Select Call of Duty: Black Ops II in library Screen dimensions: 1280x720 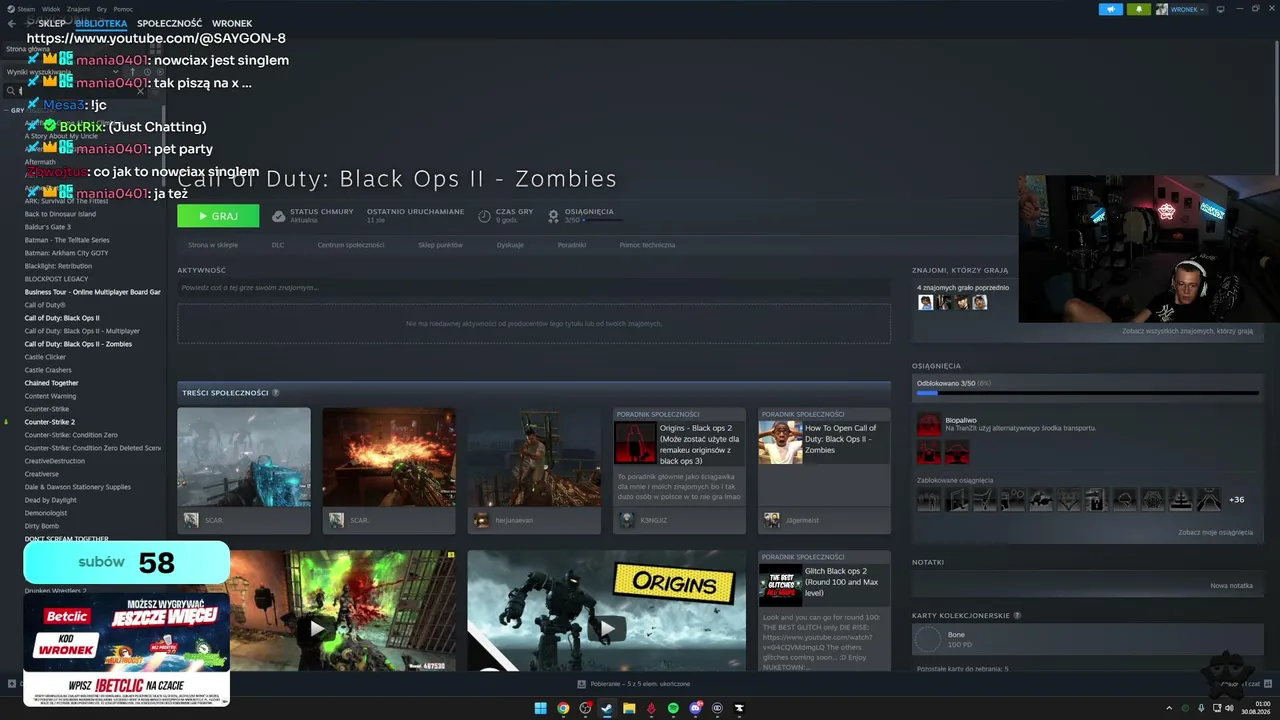pos(62,318)
